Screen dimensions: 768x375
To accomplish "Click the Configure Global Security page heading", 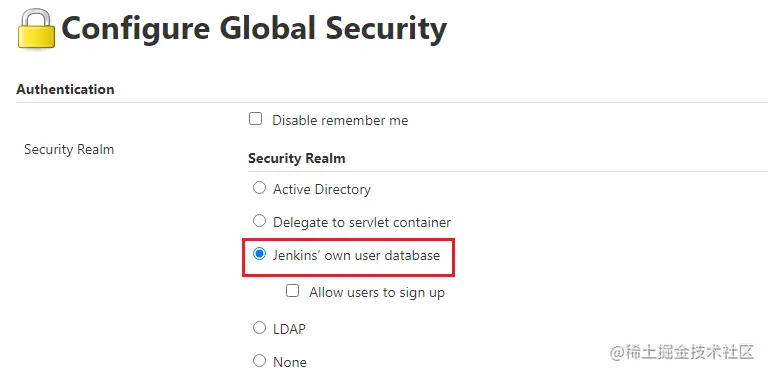I will [x=254, y=28].
